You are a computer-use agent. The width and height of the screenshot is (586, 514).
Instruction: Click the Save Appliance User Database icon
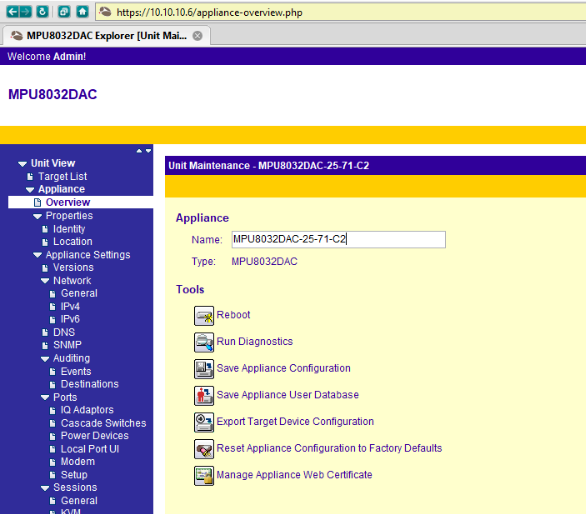(204, 395)
